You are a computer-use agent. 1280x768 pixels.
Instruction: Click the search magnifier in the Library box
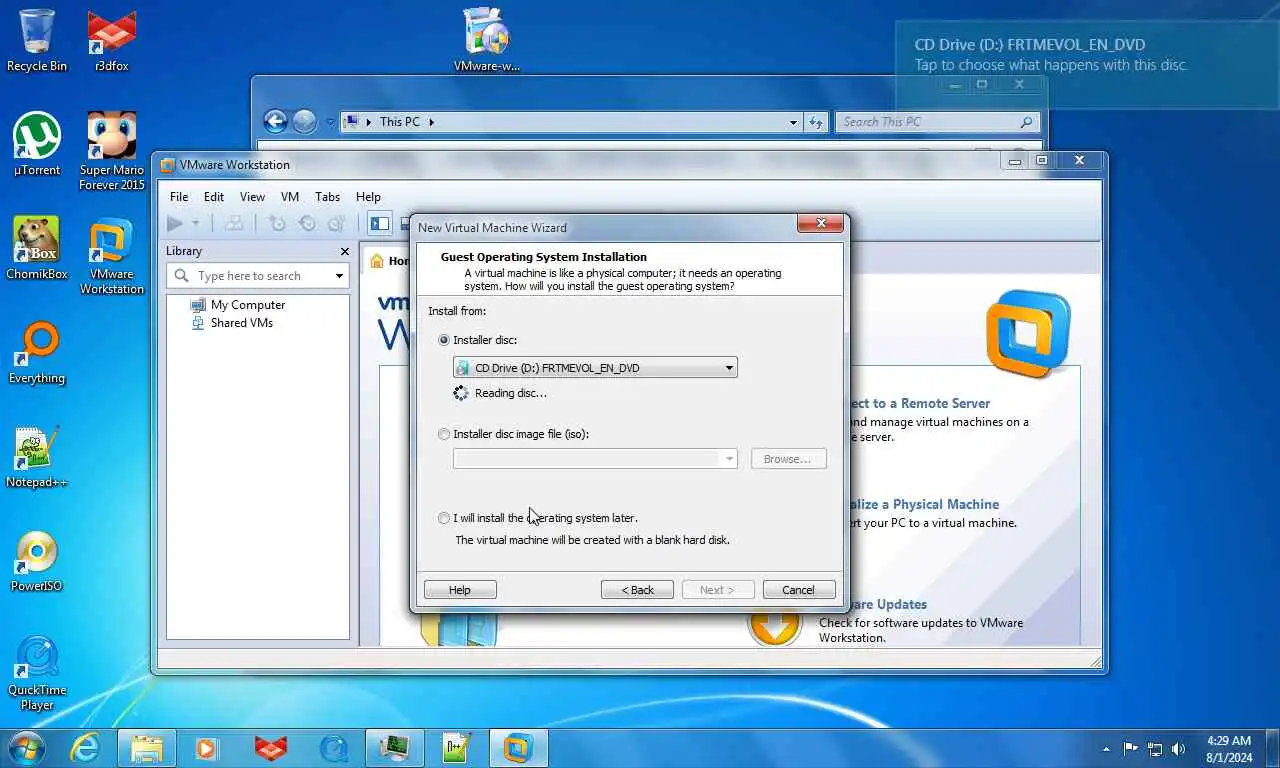pyautogui.click(x=182, y=276)
